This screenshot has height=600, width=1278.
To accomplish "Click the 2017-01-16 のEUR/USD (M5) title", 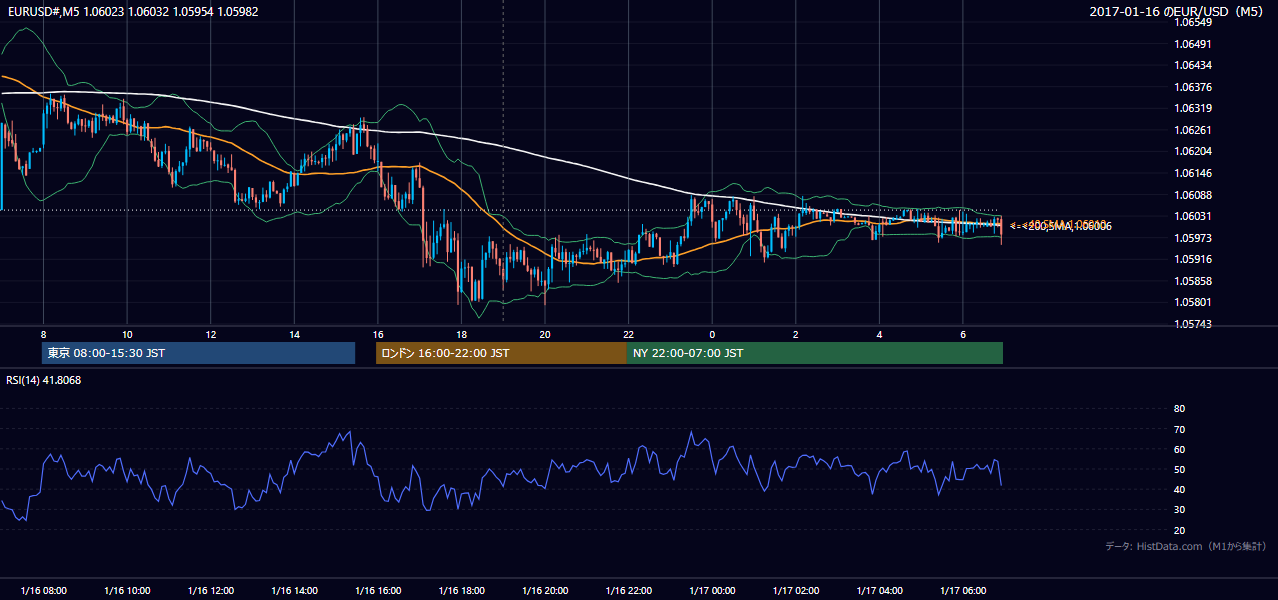I will pyautogui.click(x=1178, y=12).
